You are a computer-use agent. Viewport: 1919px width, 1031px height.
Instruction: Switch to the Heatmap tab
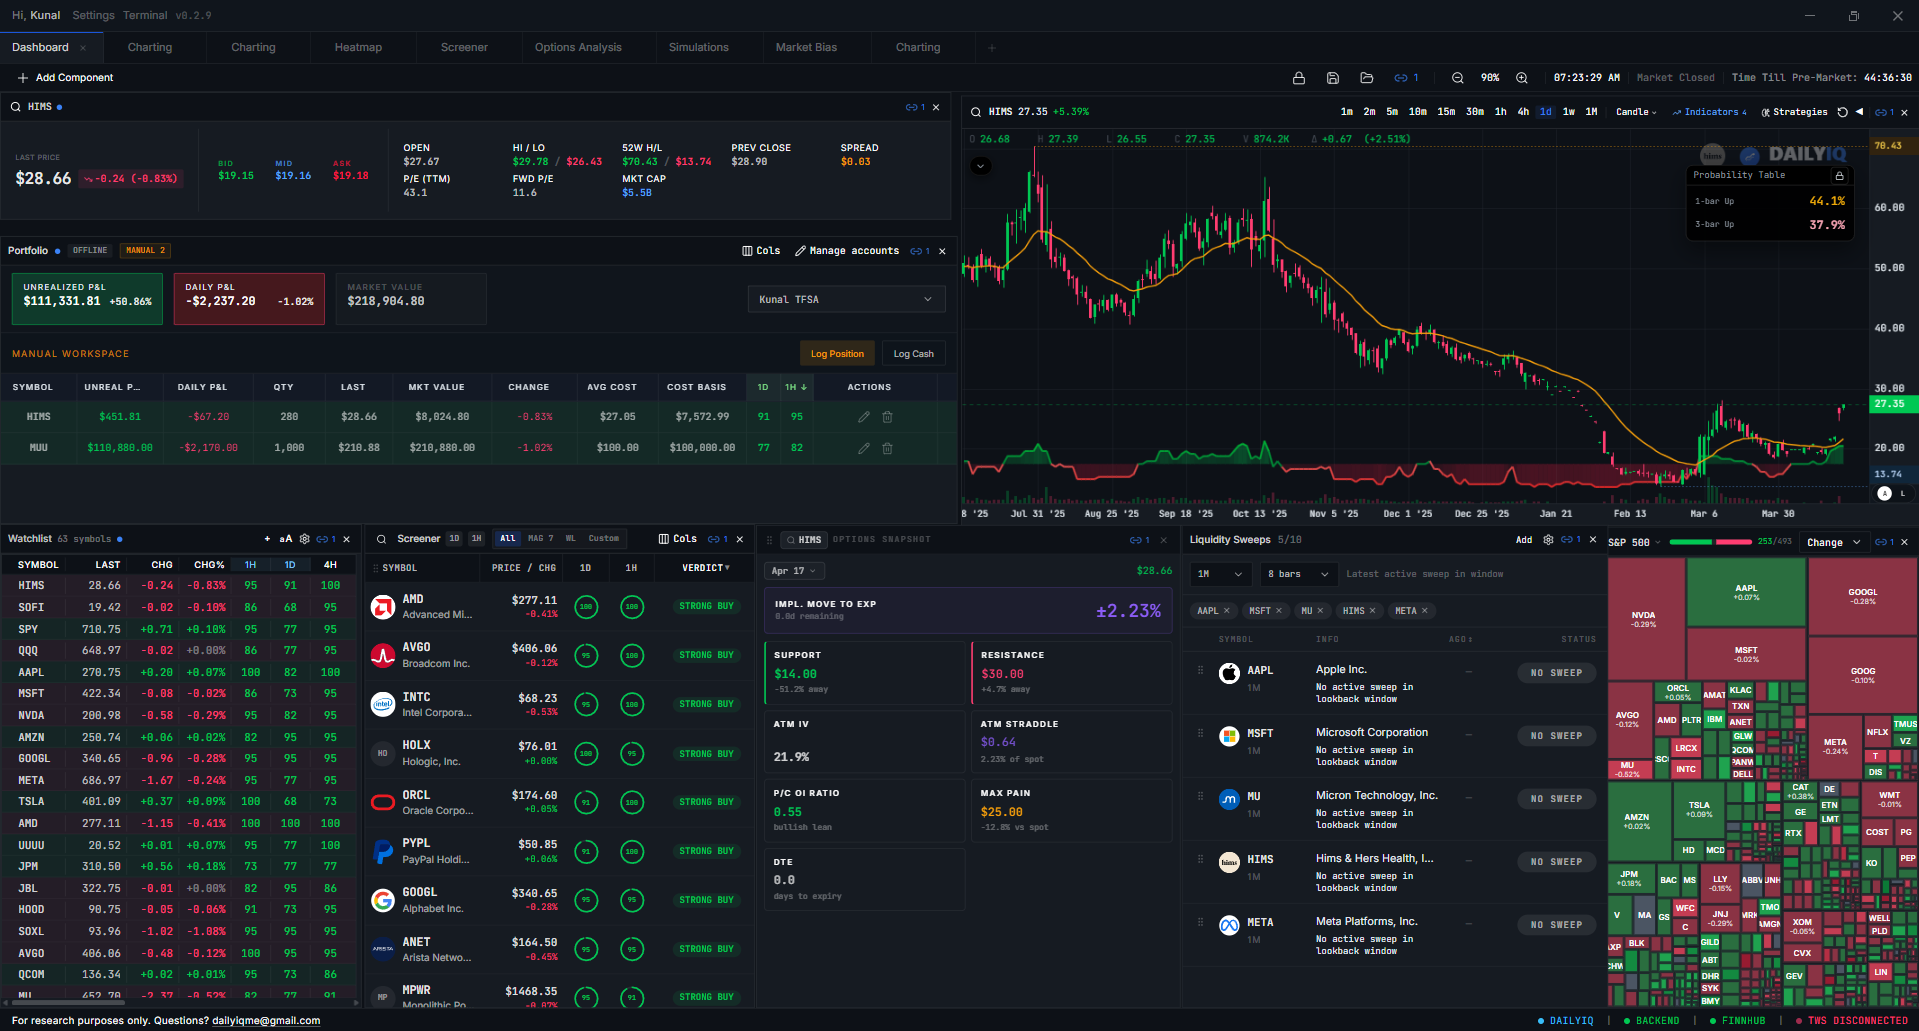358,47
